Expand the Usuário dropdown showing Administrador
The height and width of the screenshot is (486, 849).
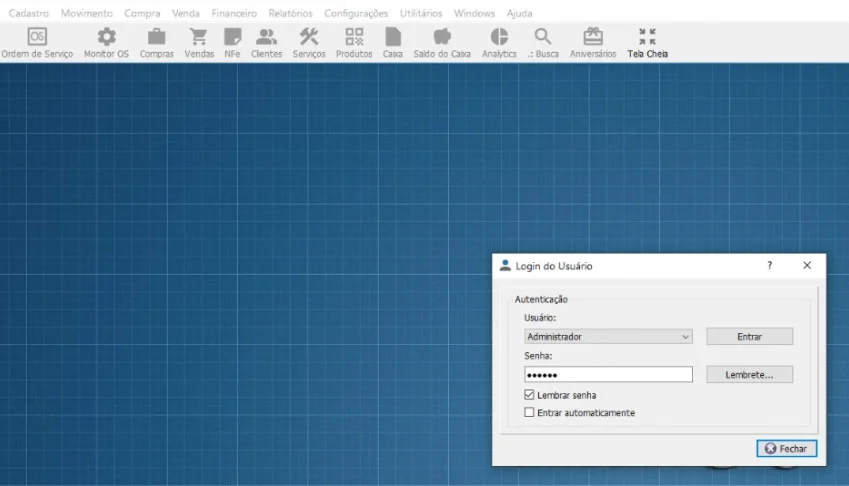tap(608, 337)
